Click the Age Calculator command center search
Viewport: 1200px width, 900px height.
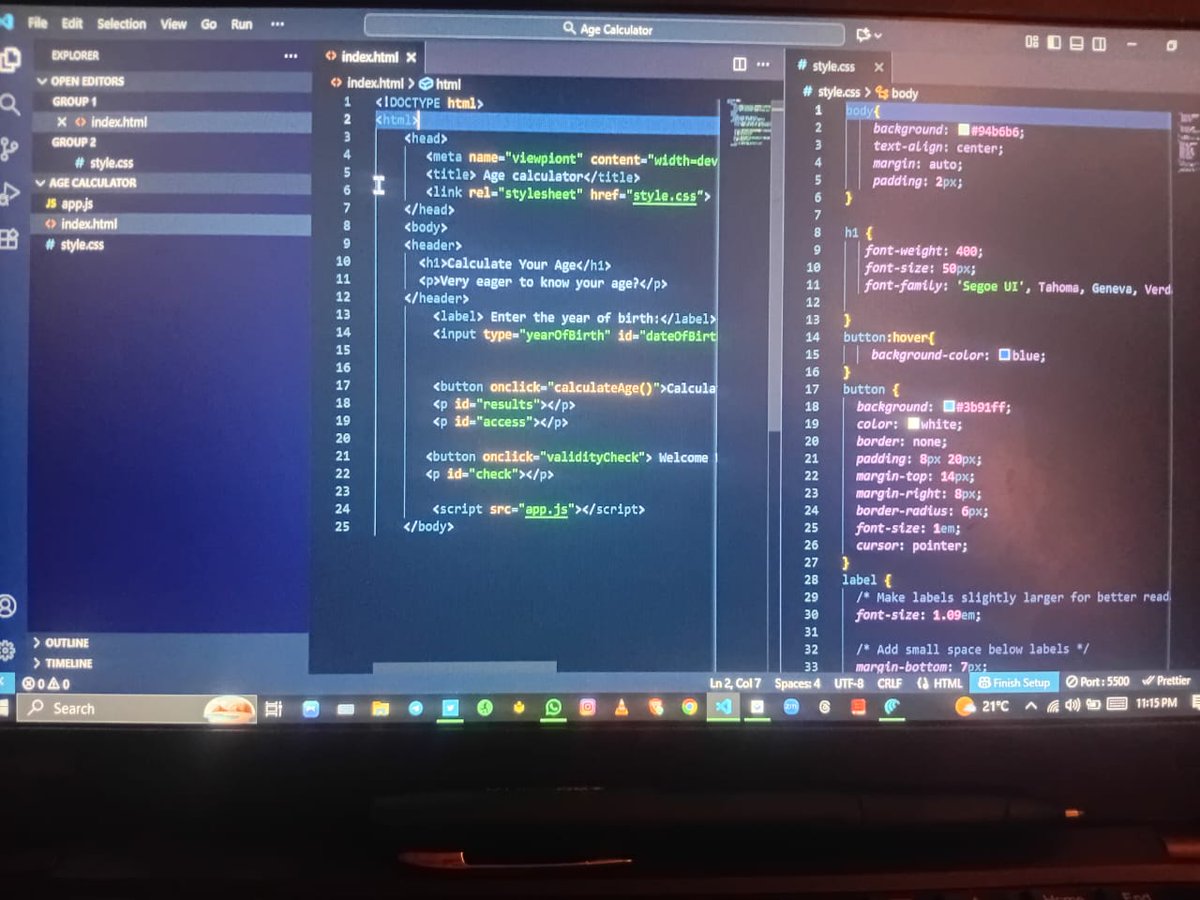pos(607,29)
